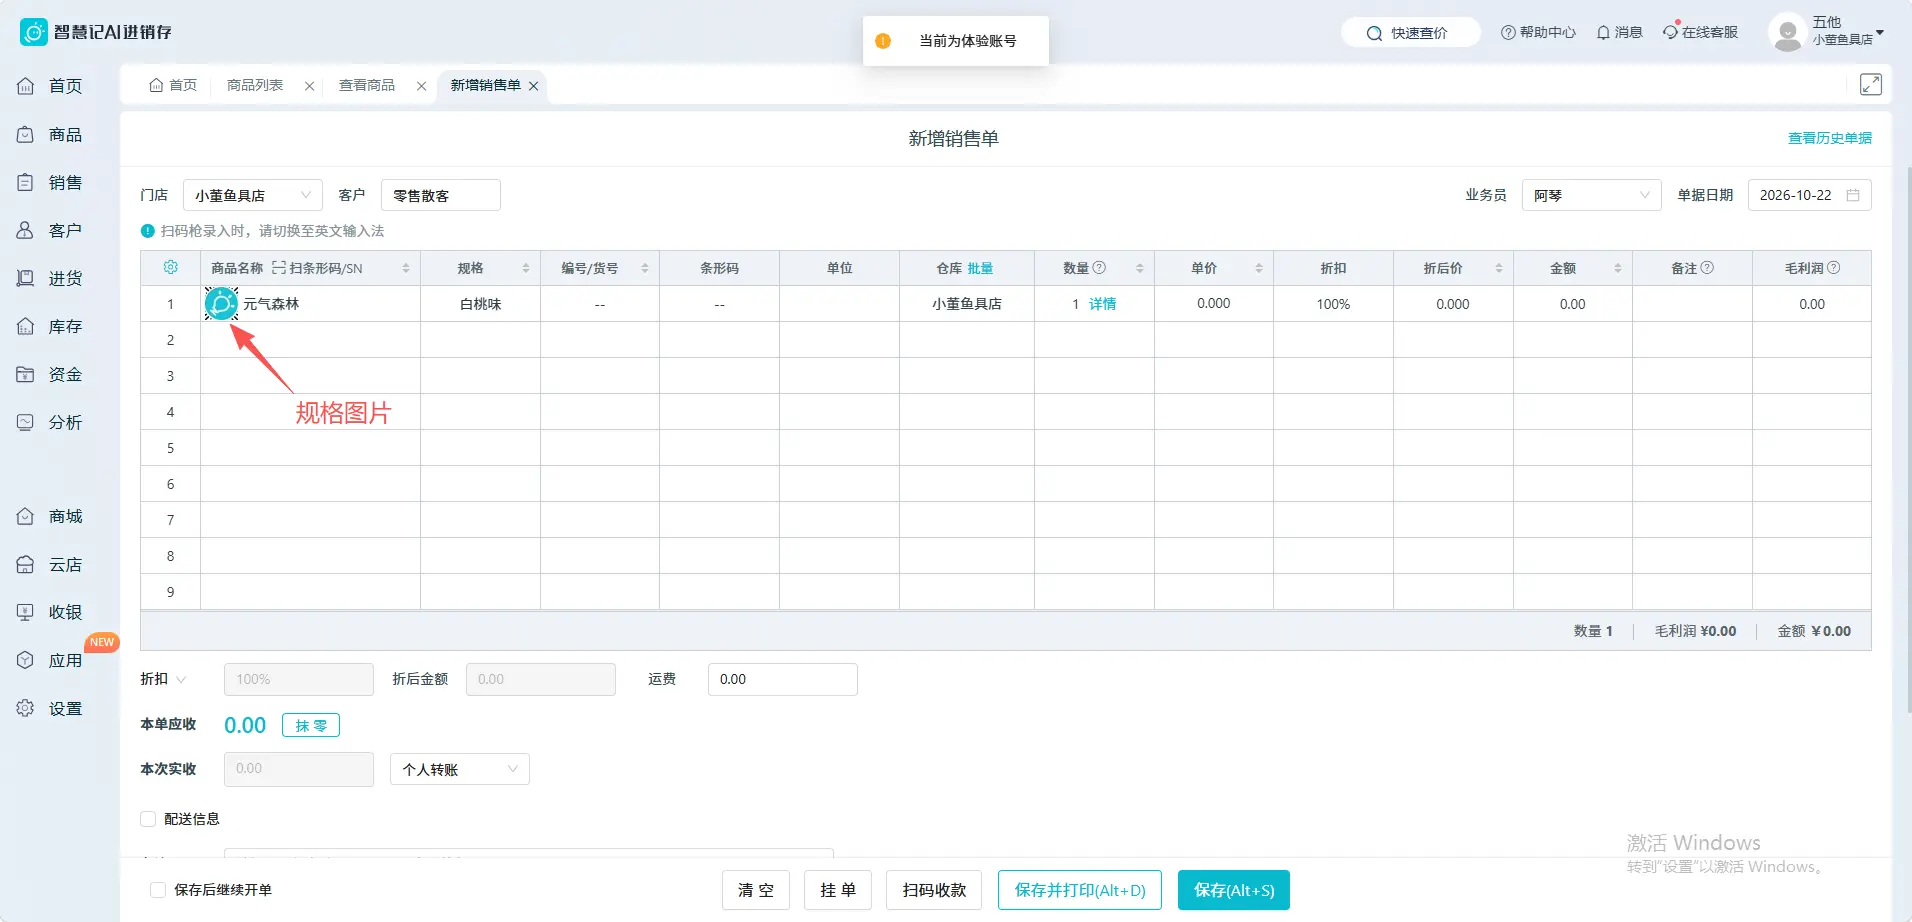Open the 库存 inventory sidebar icon

pos(26,327)
